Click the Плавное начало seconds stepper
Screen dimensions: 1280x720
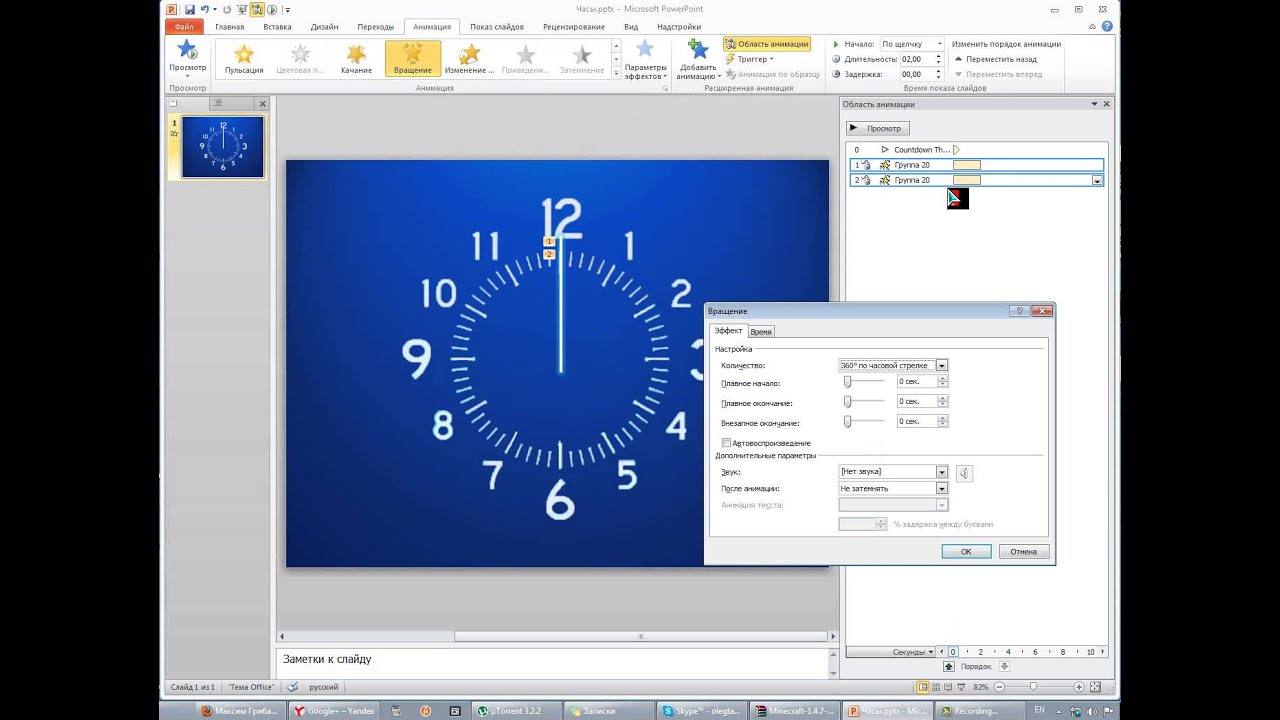[x=942, y=382]
